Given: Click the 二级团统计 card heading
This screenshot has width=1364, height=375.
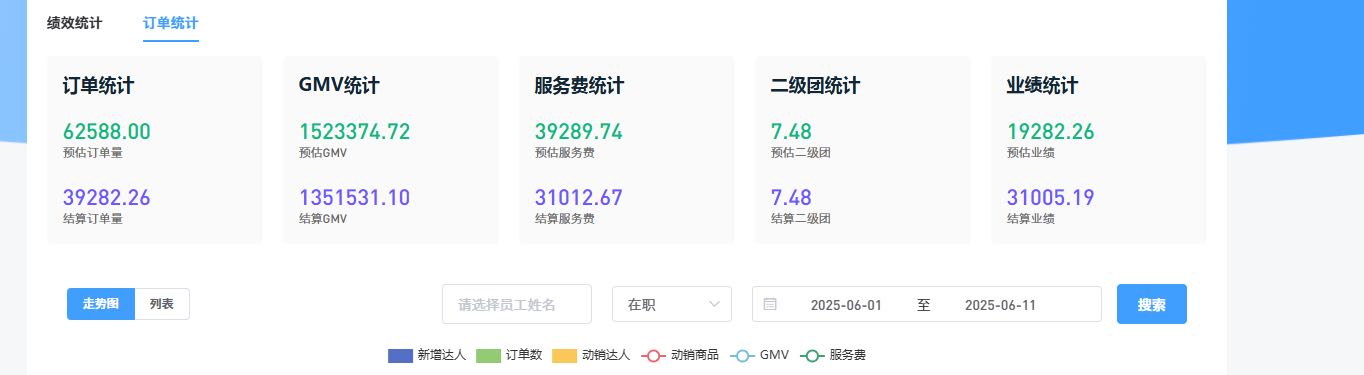Looking at the screenshot, I should click(x=815, y=86).
